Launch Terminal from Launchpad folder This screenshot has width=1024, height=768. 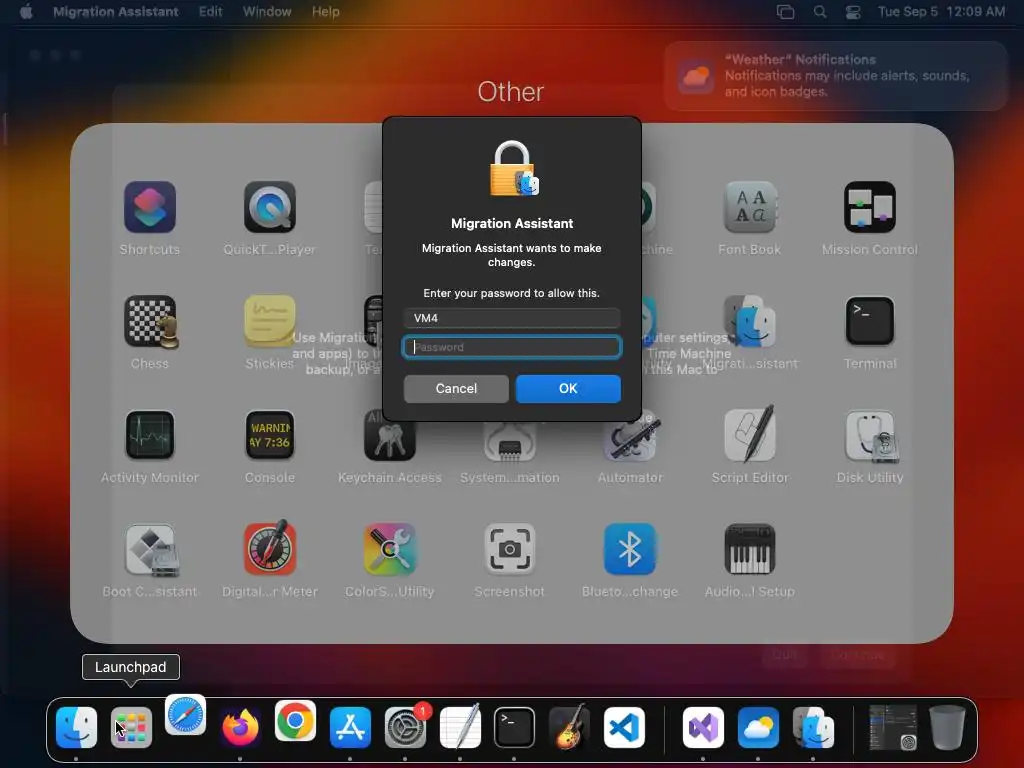click(870, 321)
